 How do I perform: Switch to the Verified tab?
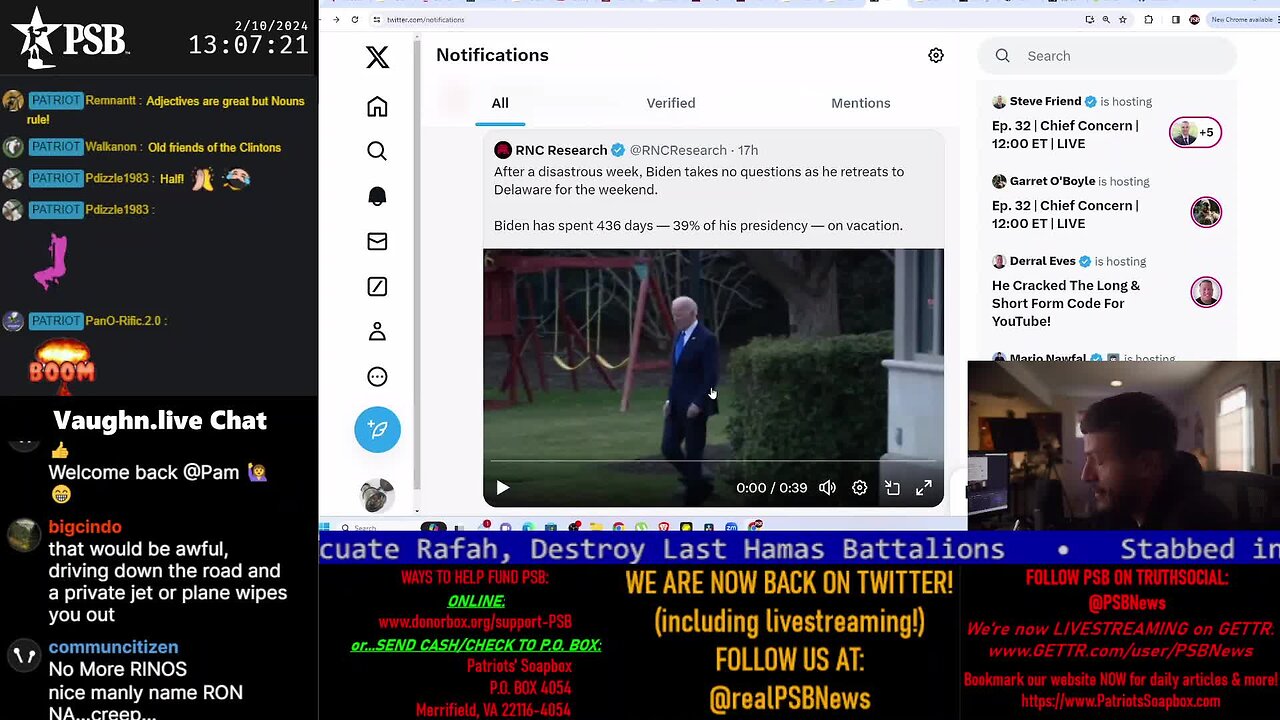click(x=671, y=103)
